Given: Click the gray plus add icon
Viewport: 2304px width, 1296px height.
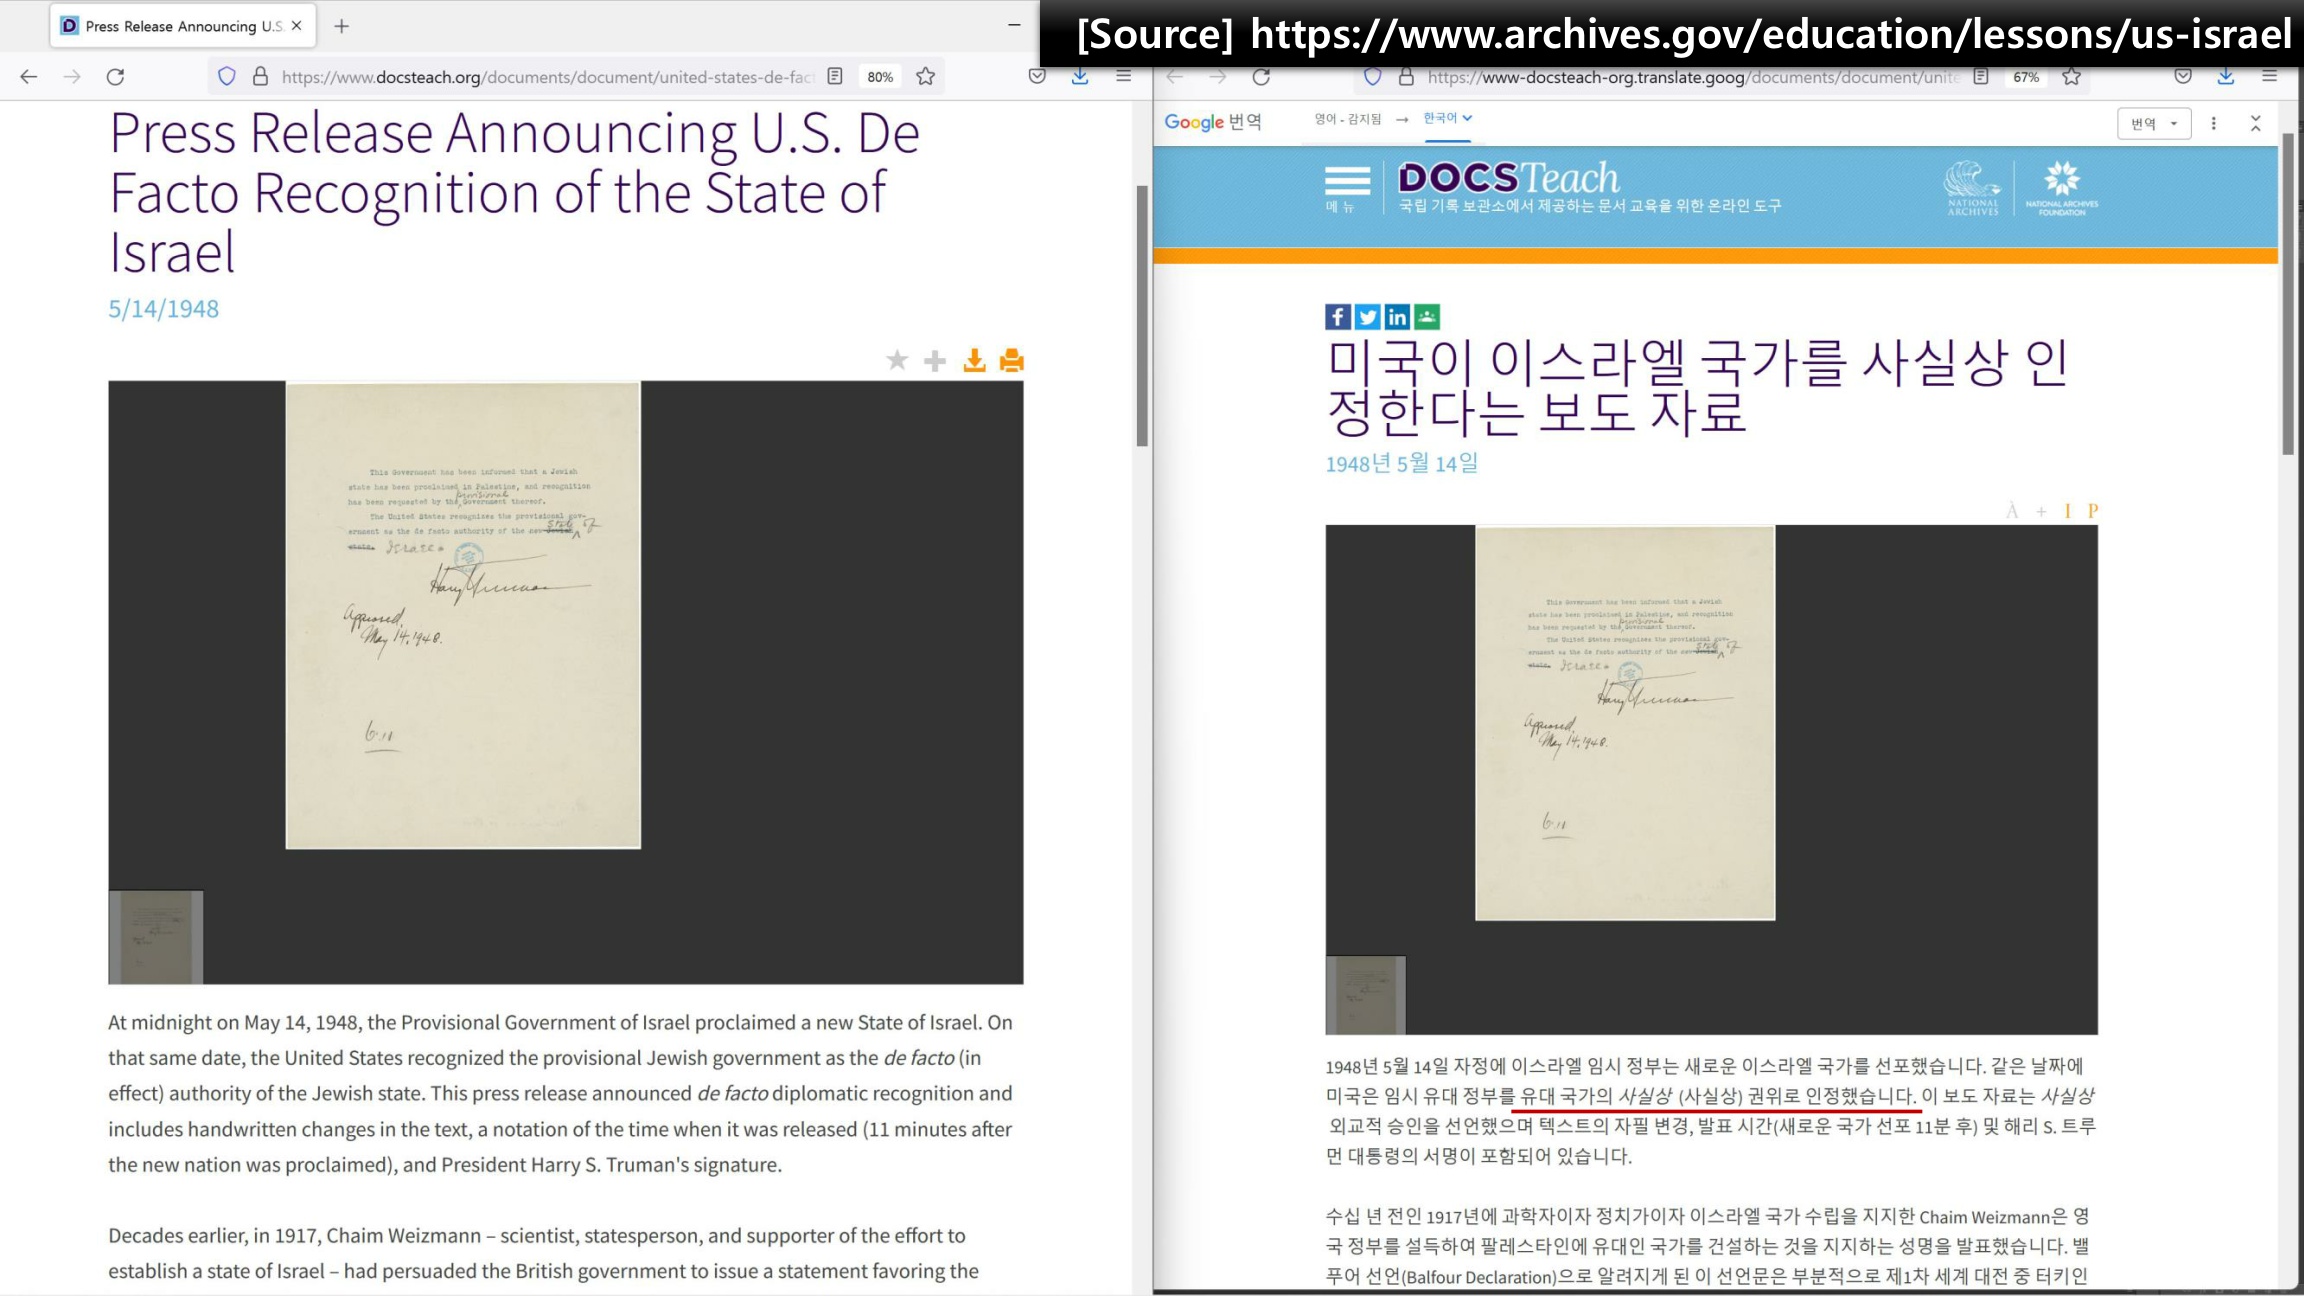Looking at the screenshot, I should pyautogui.click(x=935, y=360).
